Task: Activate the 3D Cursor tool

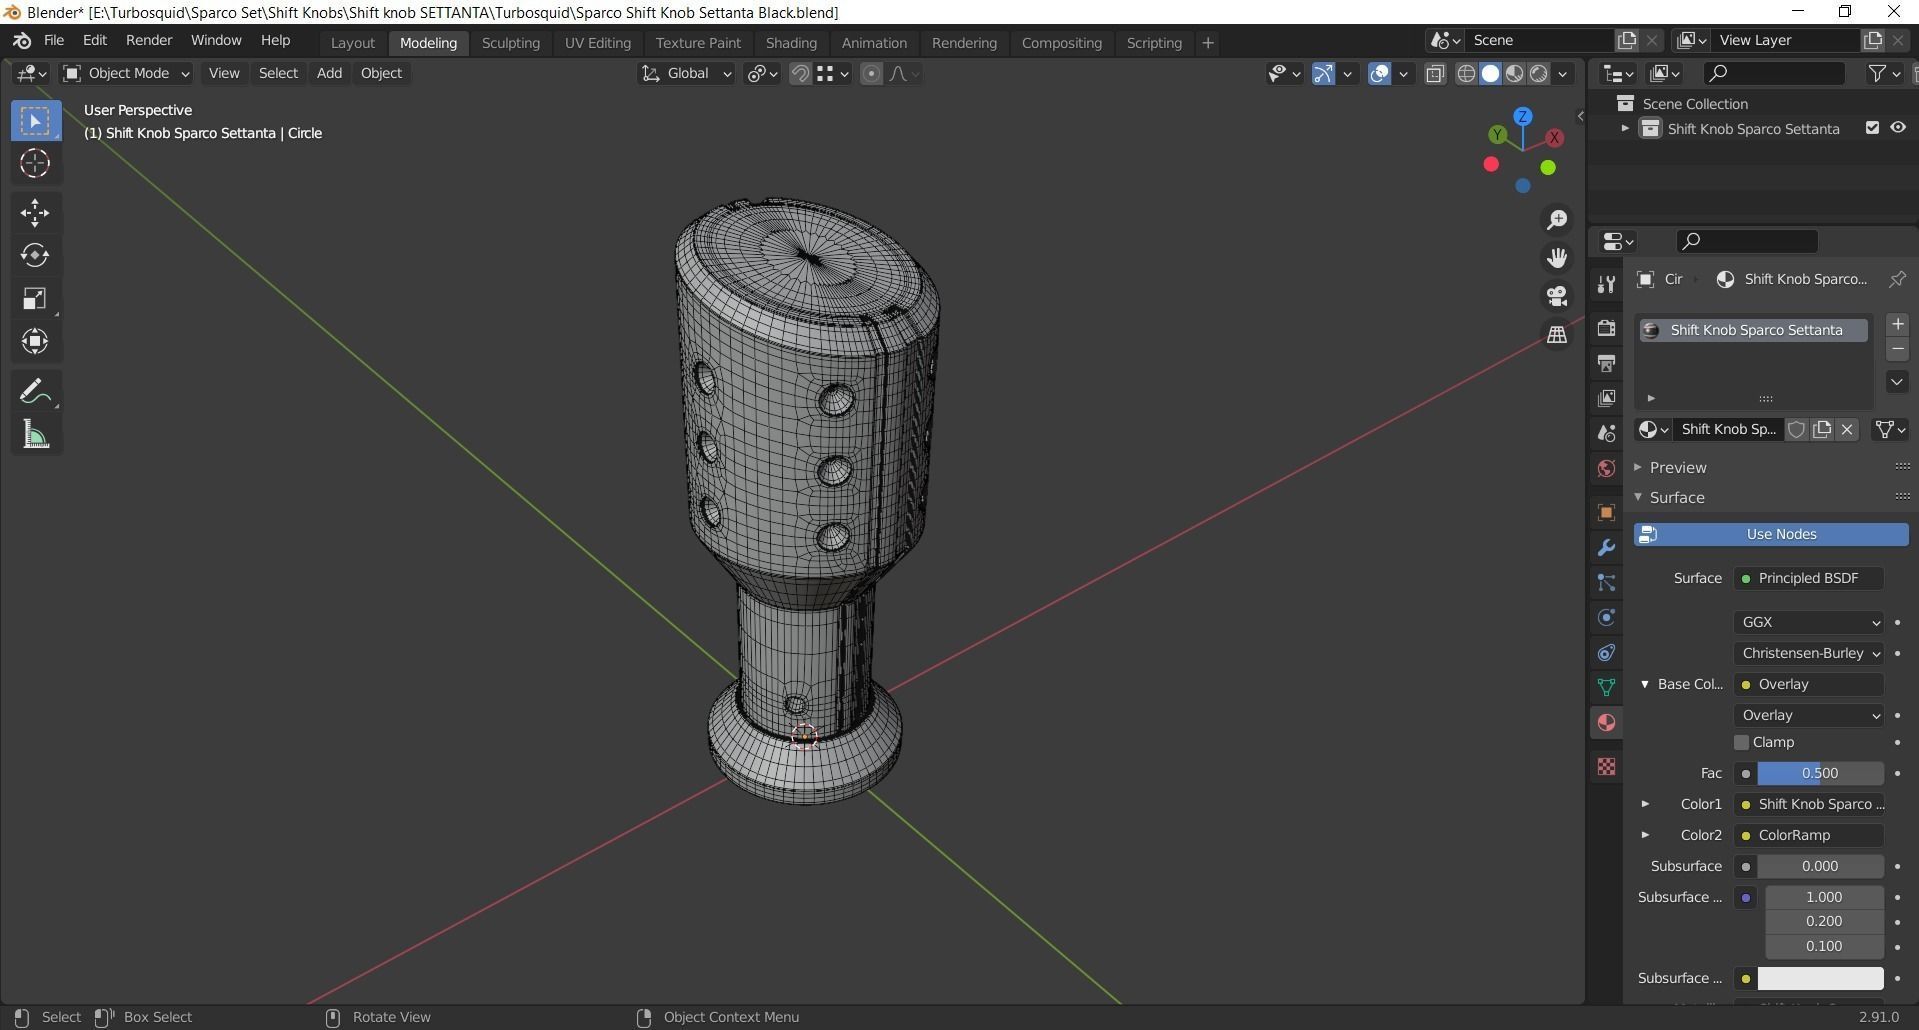Action: tap(35, 163)
